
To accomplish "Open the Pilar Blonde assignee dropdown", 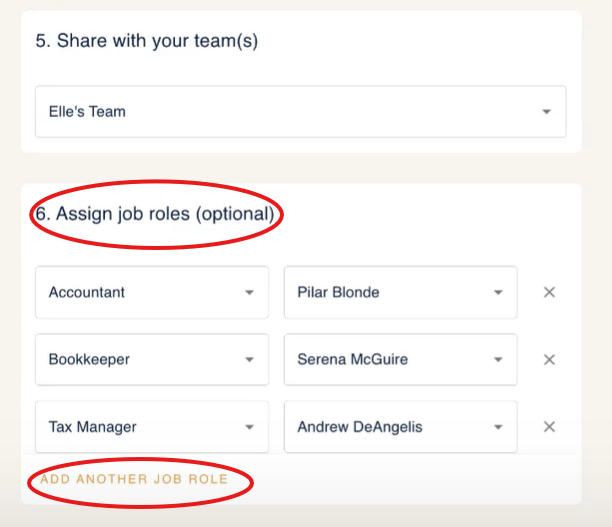I will point(401,292).
